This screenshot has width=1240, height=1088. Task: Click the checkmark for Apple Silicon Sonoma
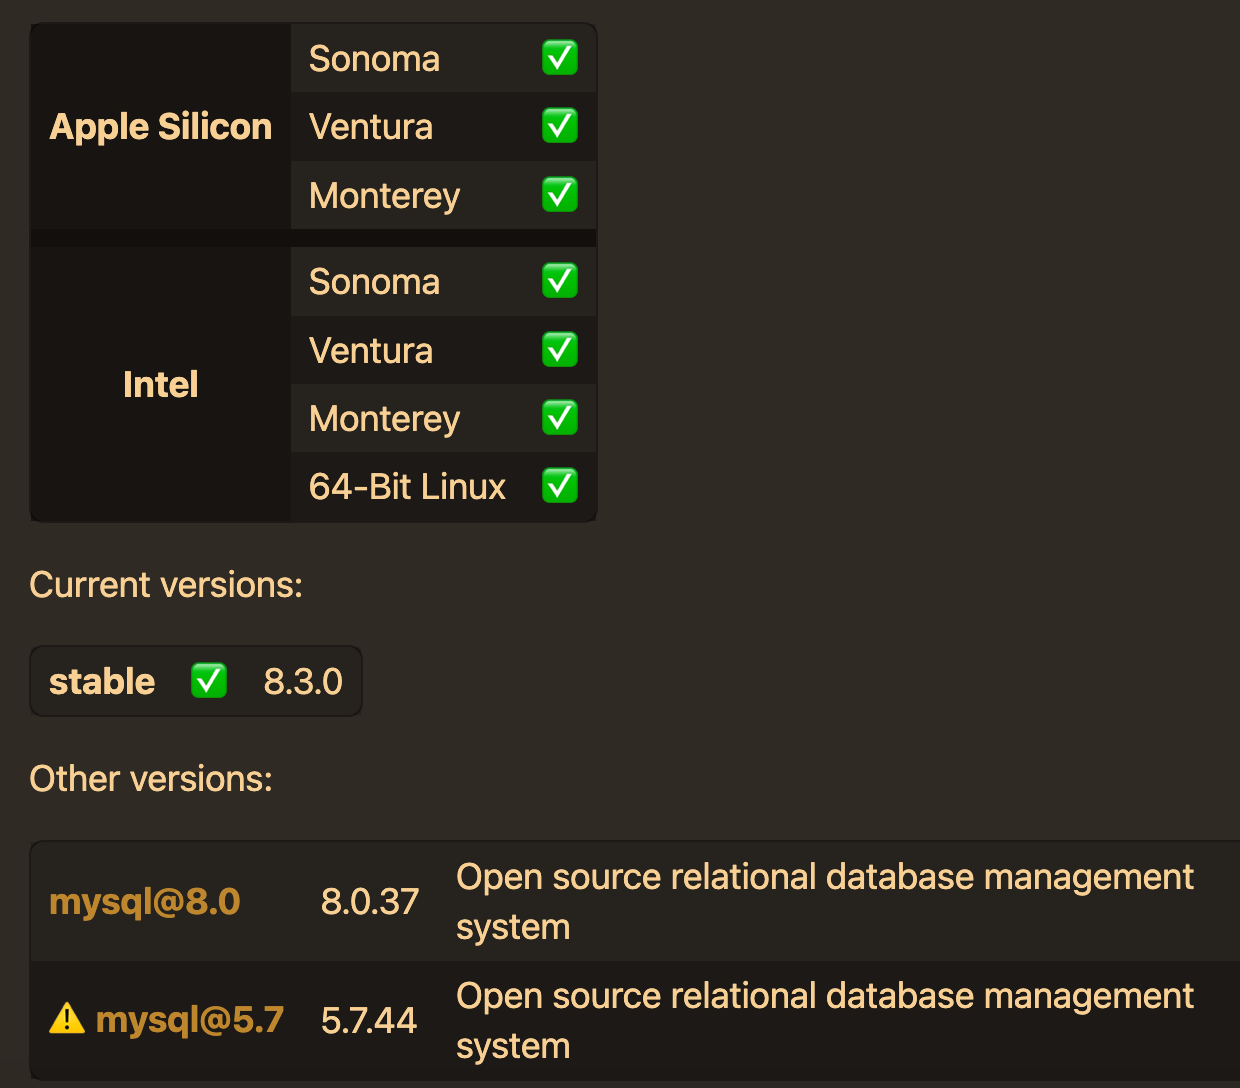point(559,58)
